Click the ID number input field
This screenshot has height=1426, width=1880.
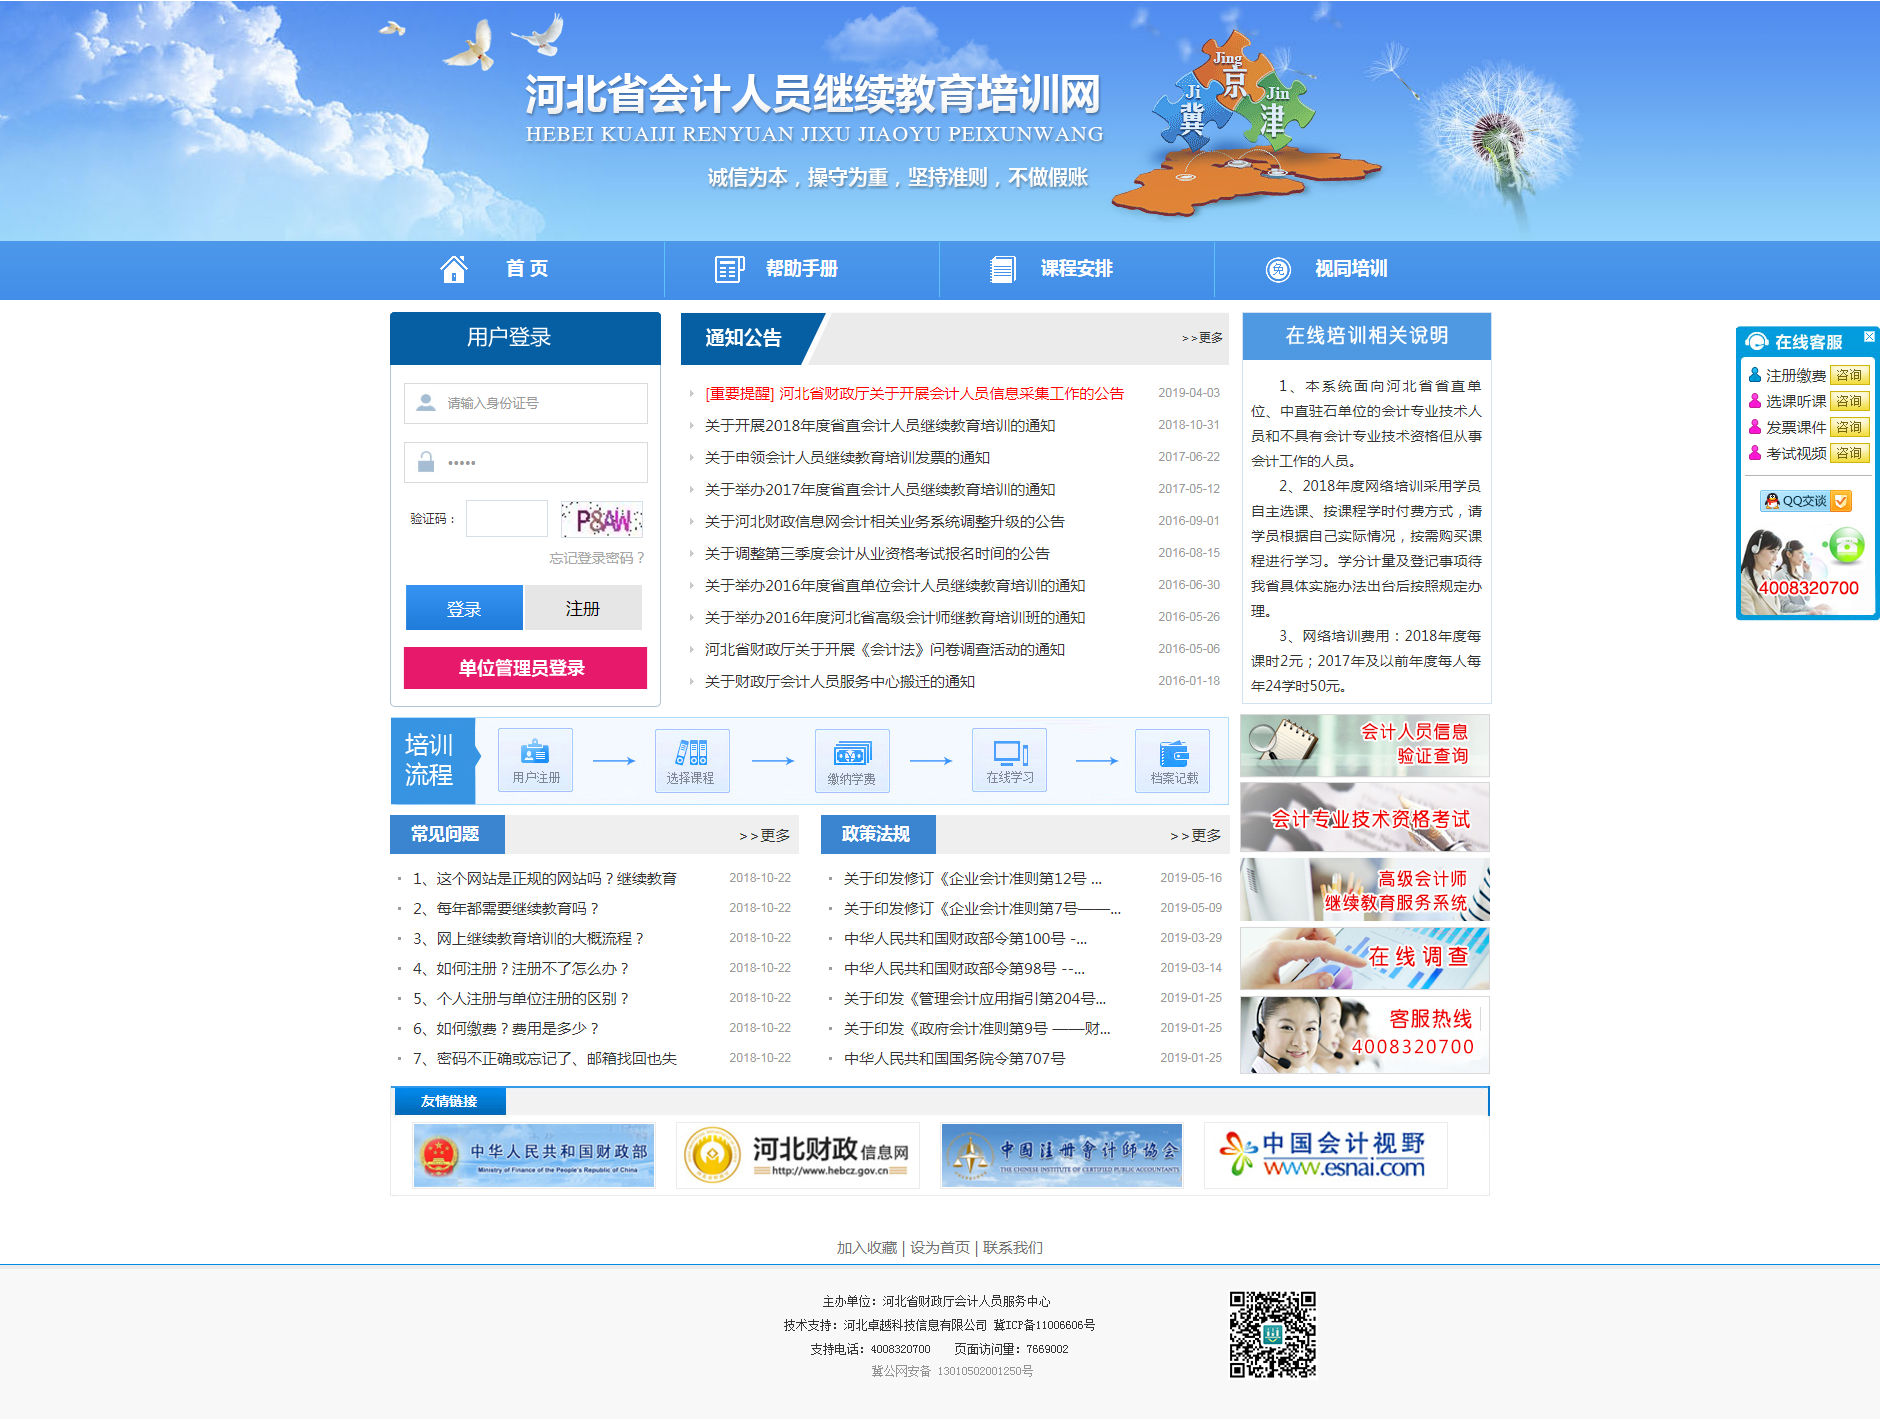point(540,403)
